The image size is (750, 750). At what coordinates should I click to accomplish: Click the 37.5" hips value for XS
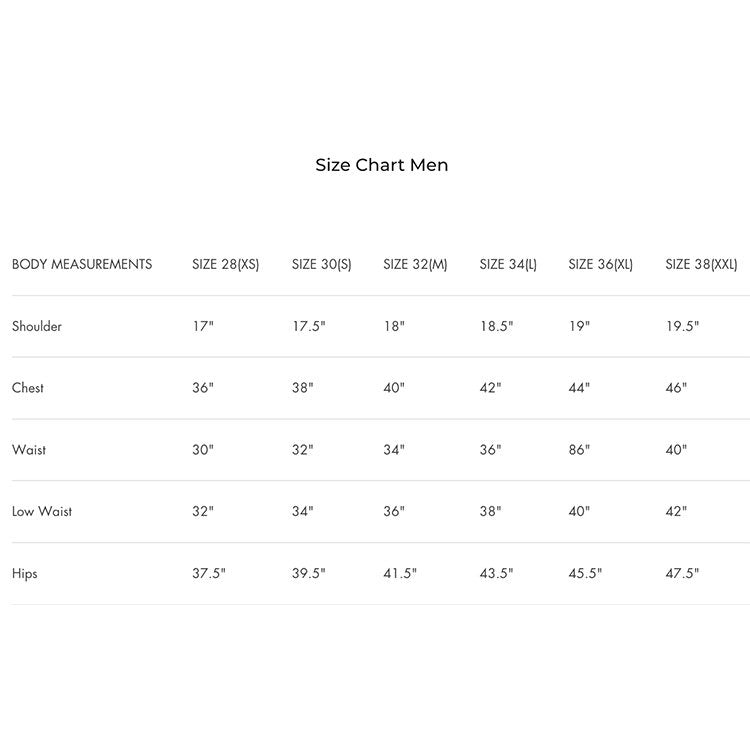pyautogui.click(x=209, y=573)
